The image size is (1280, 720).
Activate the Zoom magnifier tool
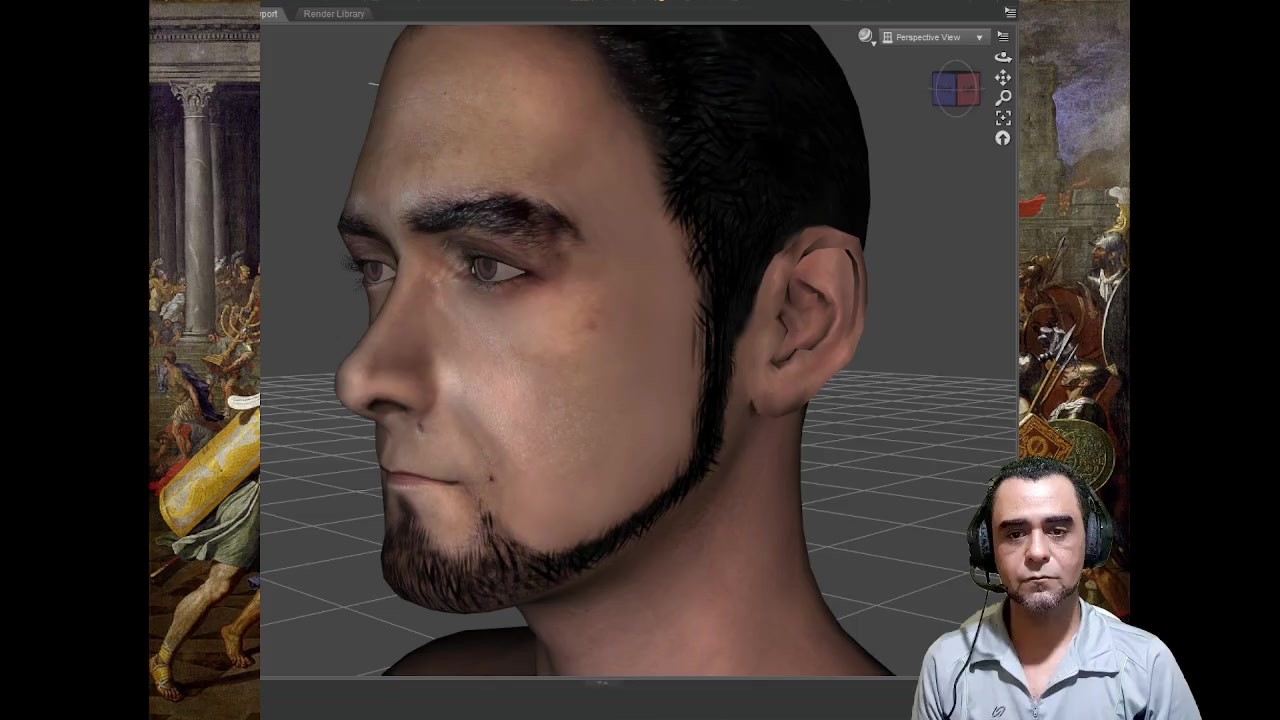[x=1003, y=97]
